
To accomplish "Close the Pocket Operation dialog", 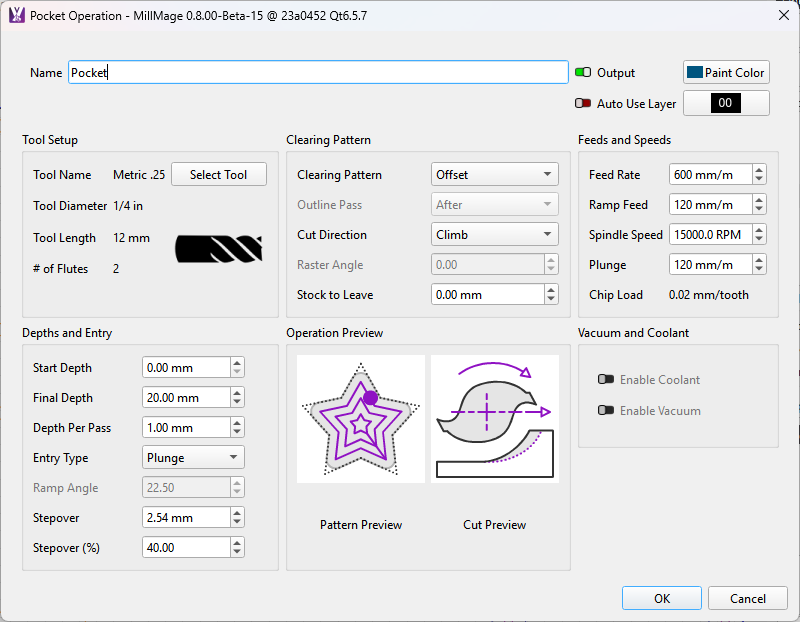I will [784, 15].
